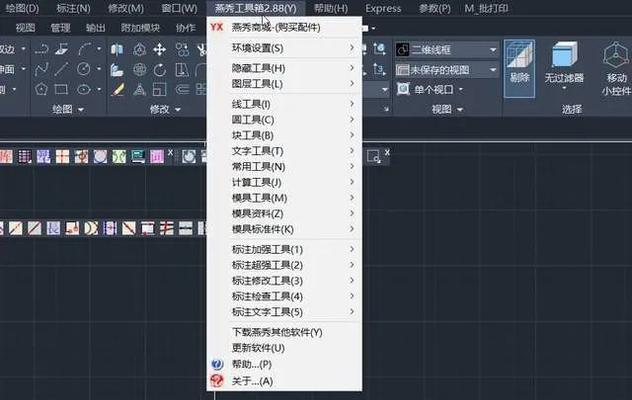Open the 图层工具(L) submenu

284,84
